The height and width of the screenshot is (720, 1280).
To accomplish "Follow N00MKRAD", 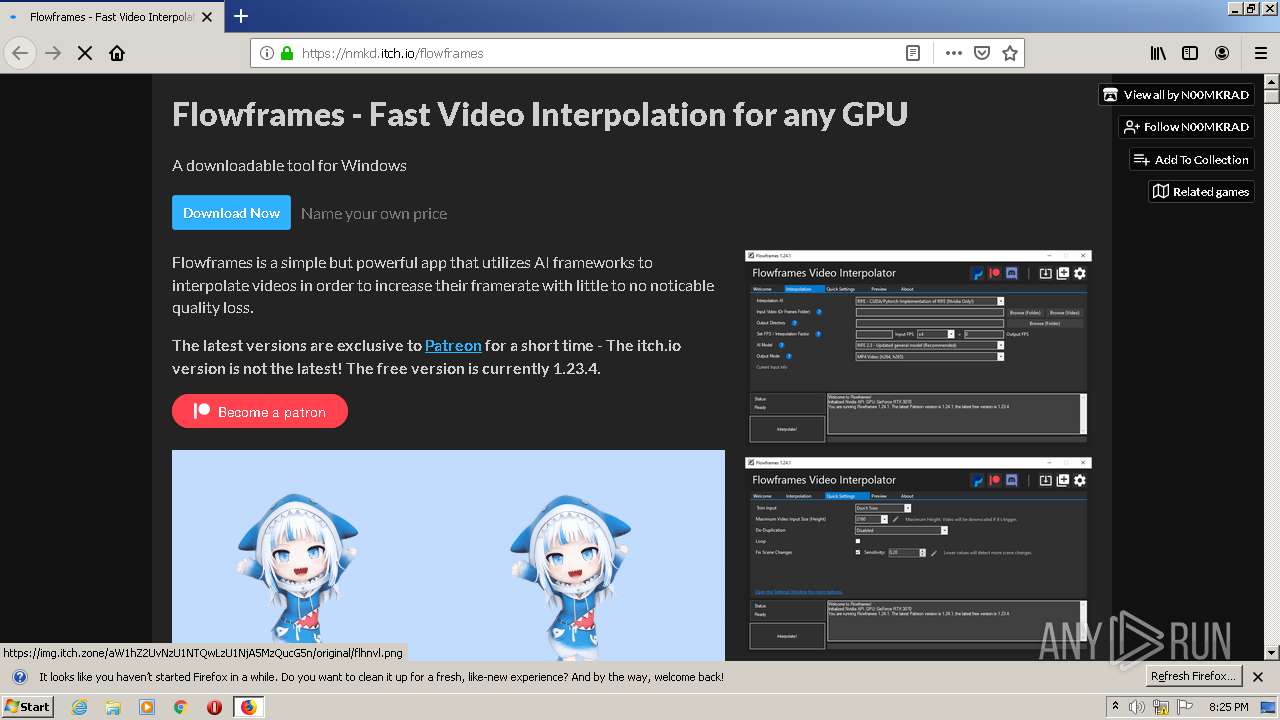I will click(1186, 127).
